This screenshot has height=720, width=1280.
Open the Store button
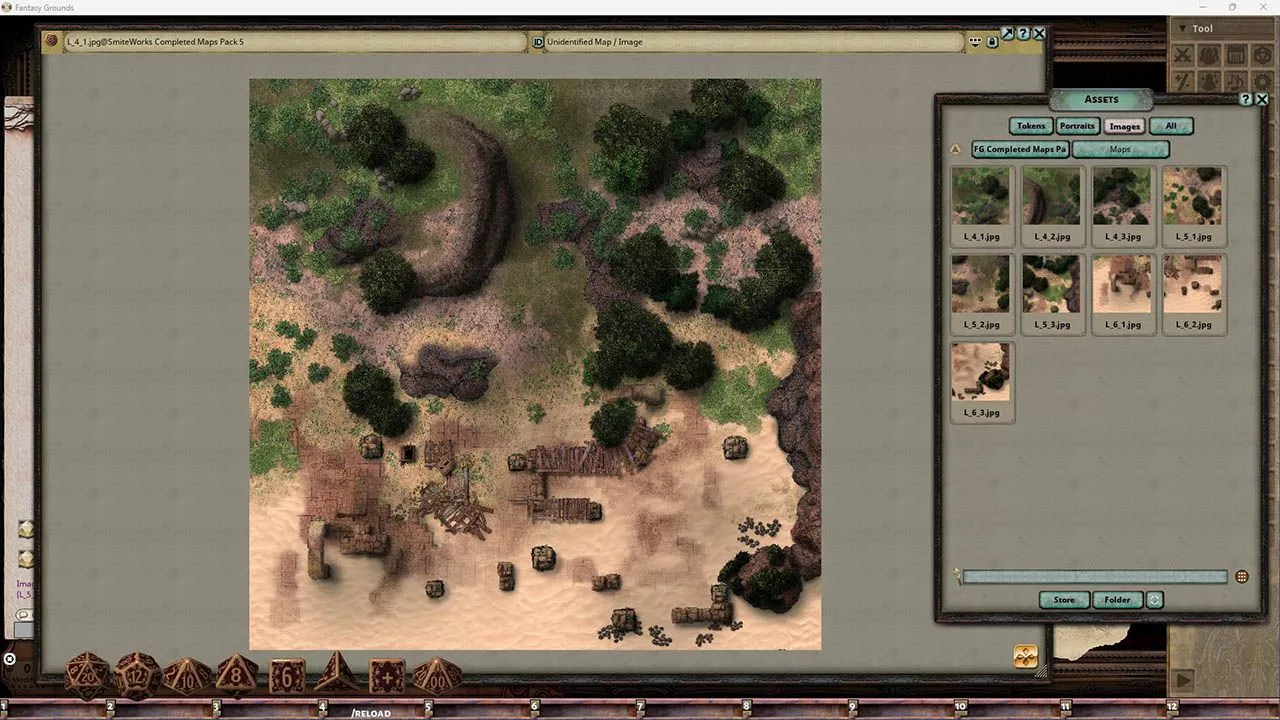(1064, 600)
